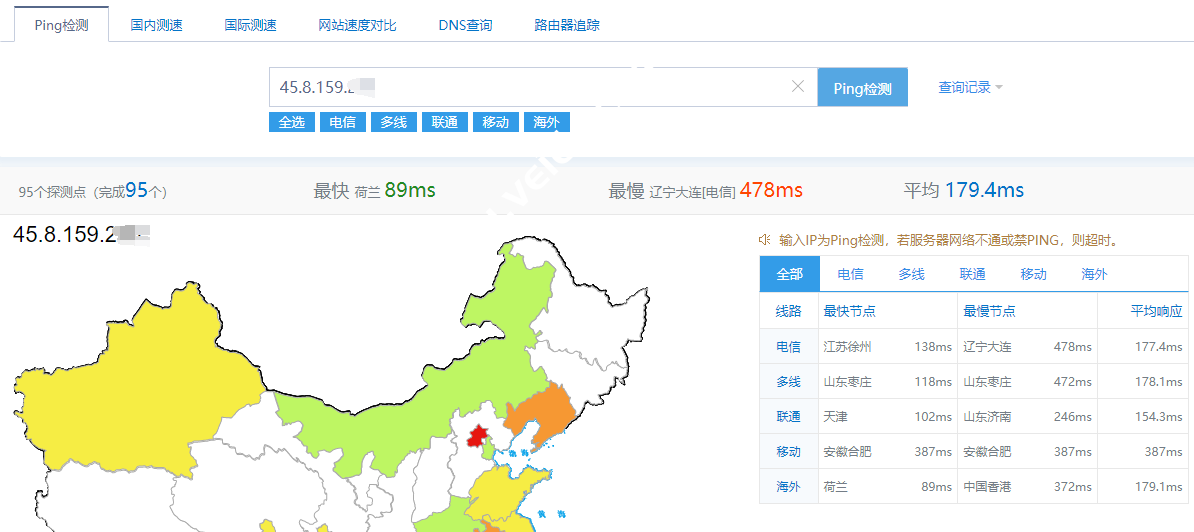The height and width of the screenshot is (532, 1194).
Task: Toggle the 联通 filter under search box
Action: coord(445,122)
